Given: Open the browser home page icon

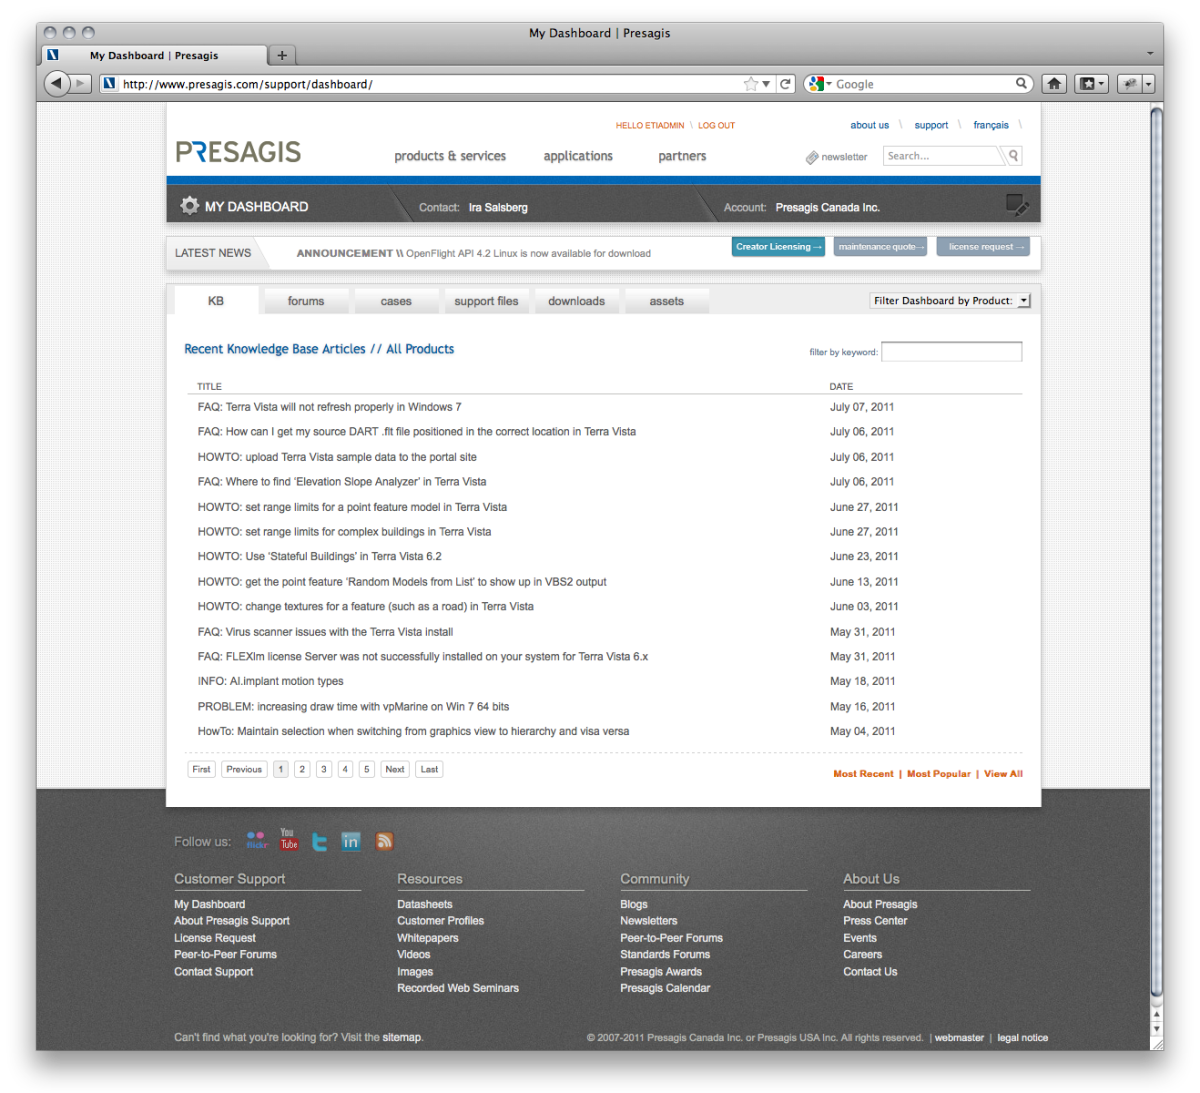Looking at the screenshot, I should (1054, 84).
